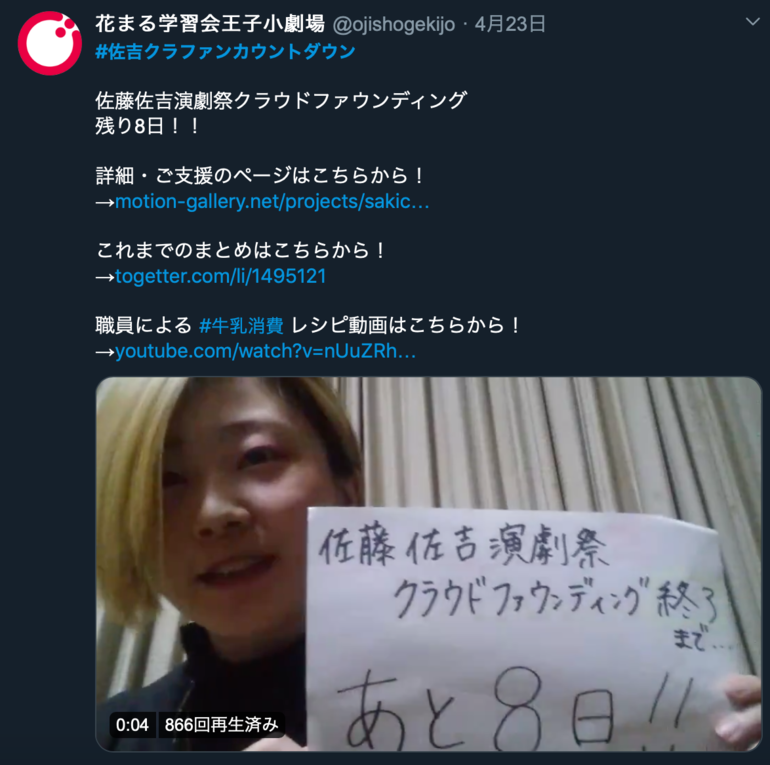This screenshot has height=765, width=770.
Task: Click the @ojishogekijo handle
Action: [x=394, y=25]
